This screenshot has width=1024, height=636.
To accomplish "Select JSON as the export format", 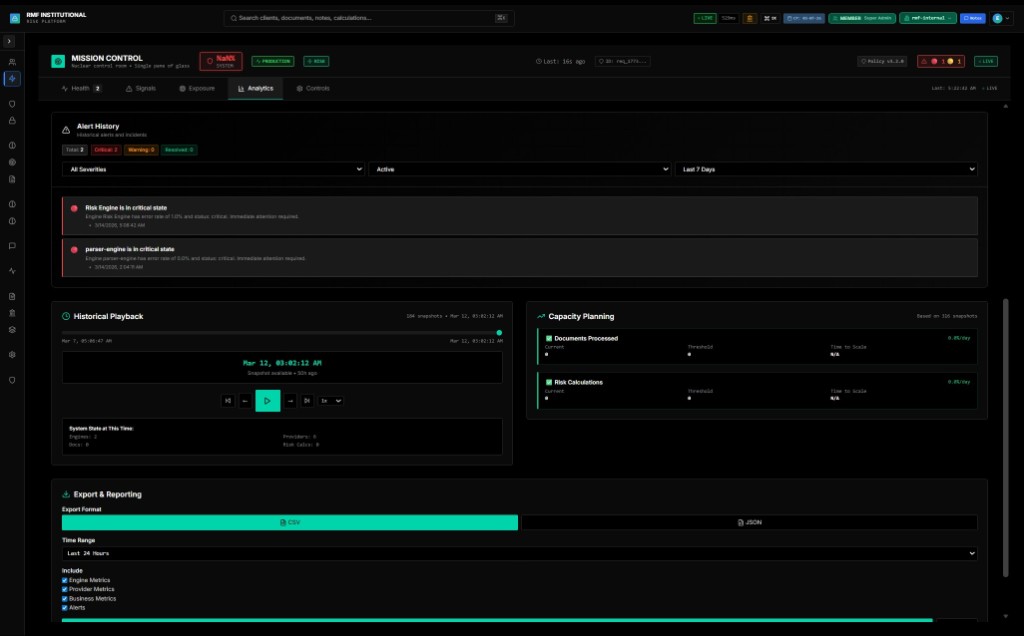I will click(749, 522).
